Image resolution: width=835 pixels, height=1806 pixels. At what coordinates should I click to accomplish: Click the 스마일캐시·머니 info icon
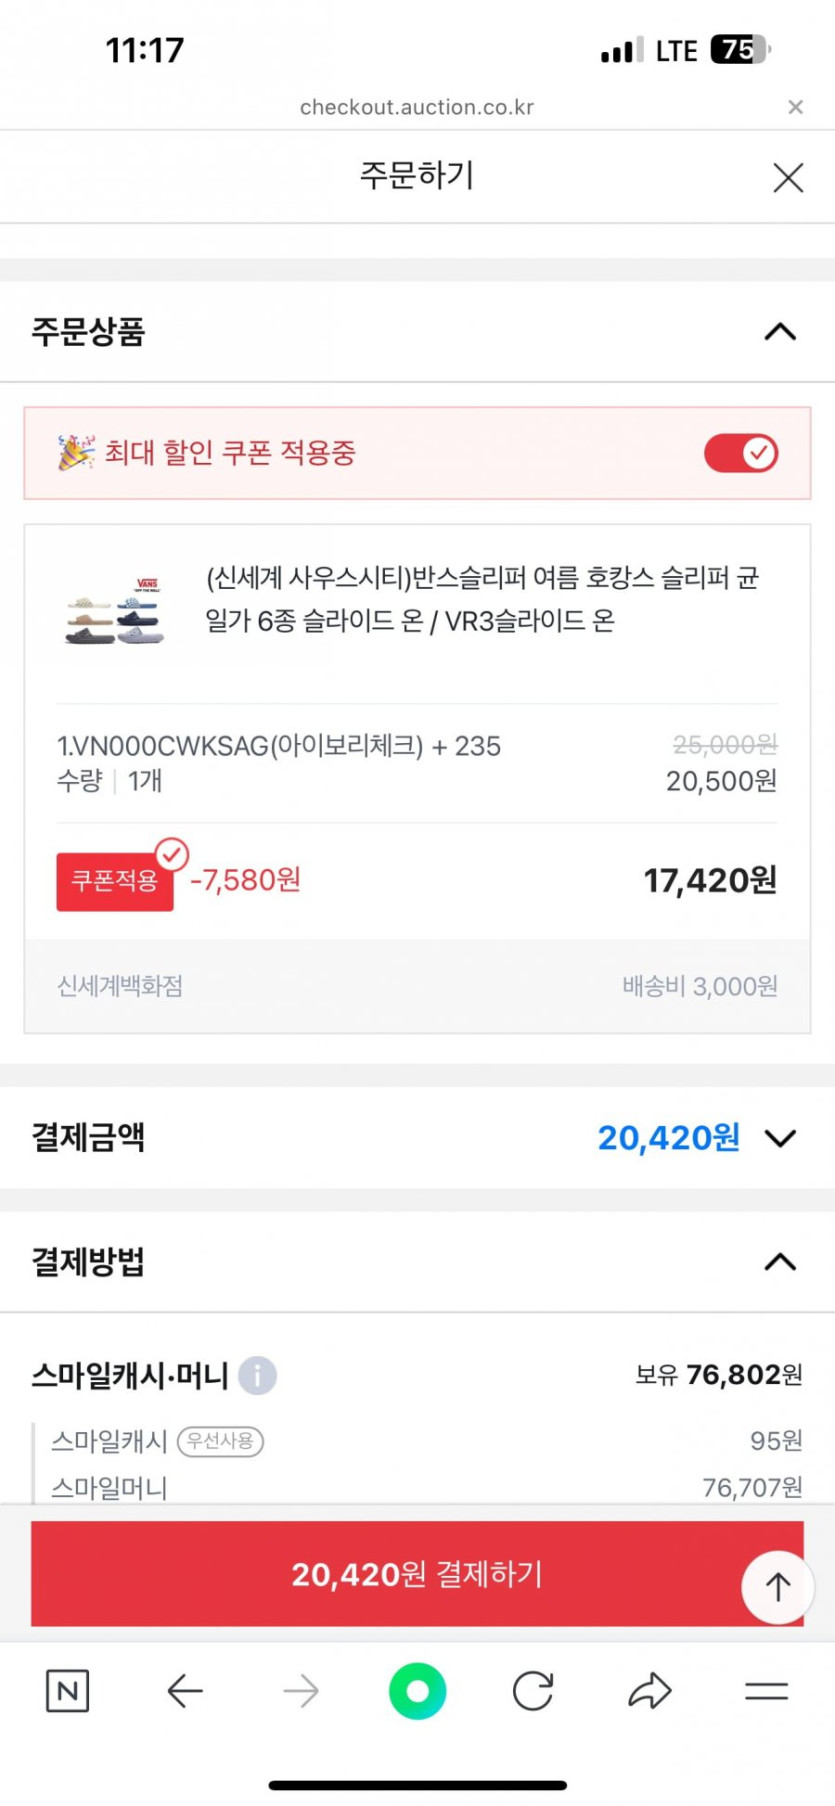click(257, 1375)
